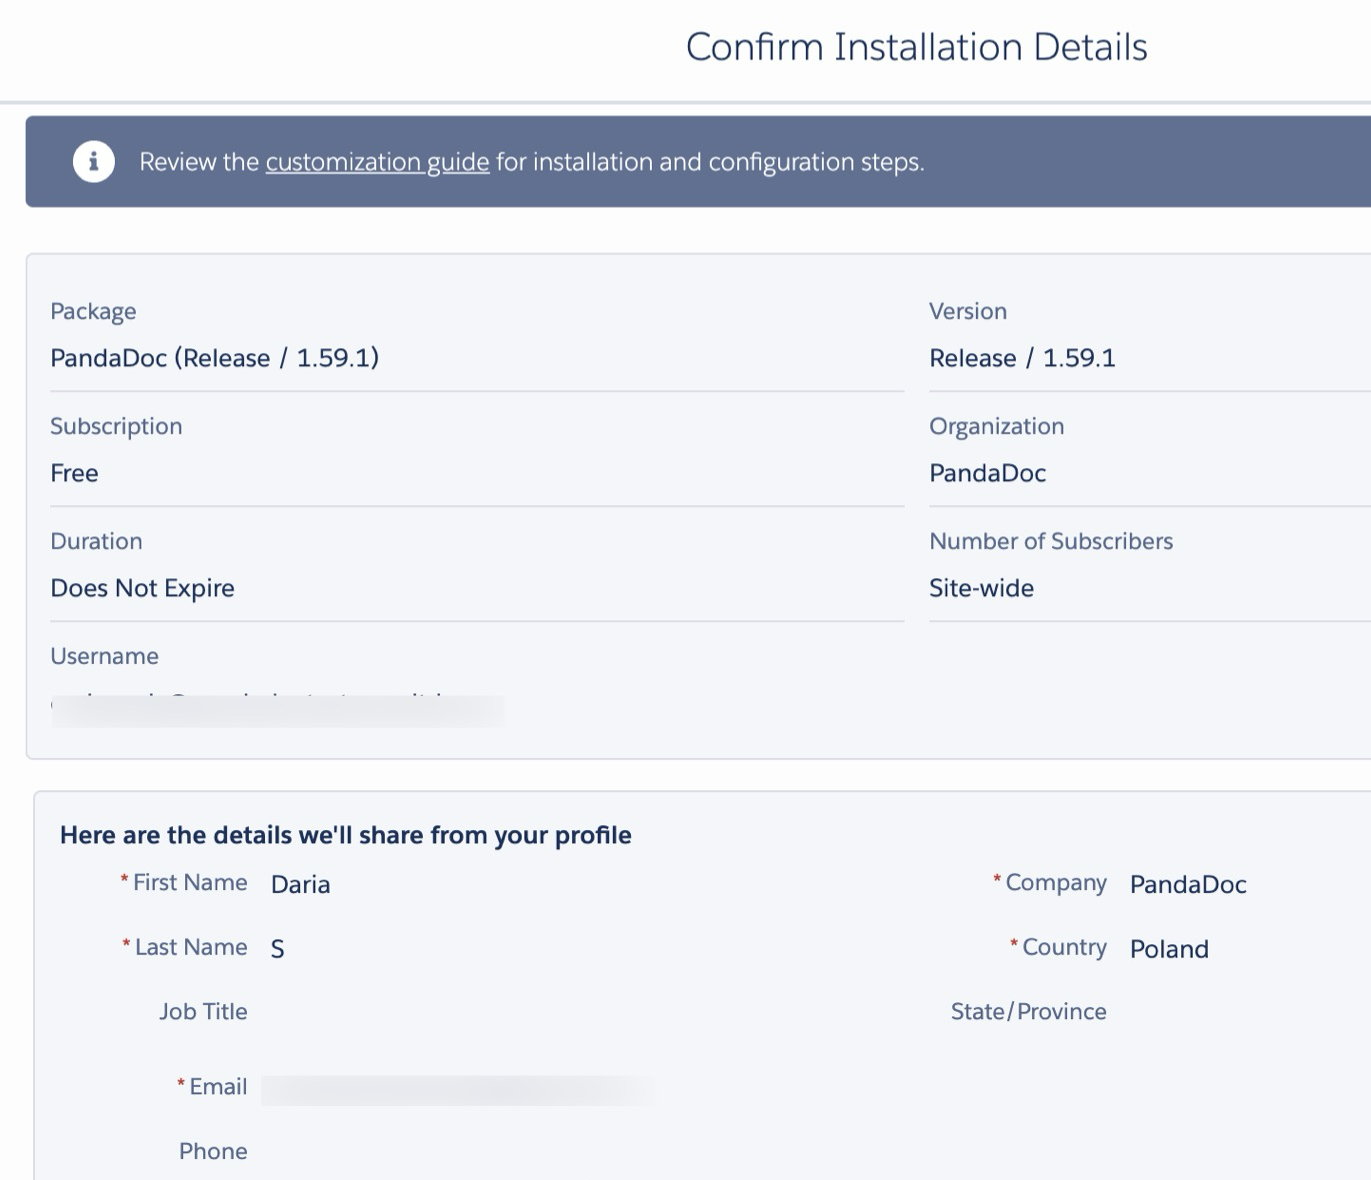This screenshot has height=1180, width=1371.
Task: Select the Site-wide value
Action: point(982,588)
